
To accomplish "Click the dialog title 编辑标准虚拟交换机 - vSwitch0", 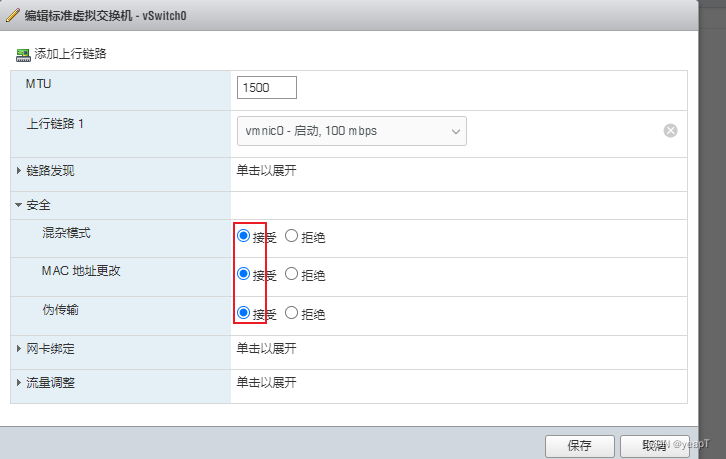I will (106, 16).
